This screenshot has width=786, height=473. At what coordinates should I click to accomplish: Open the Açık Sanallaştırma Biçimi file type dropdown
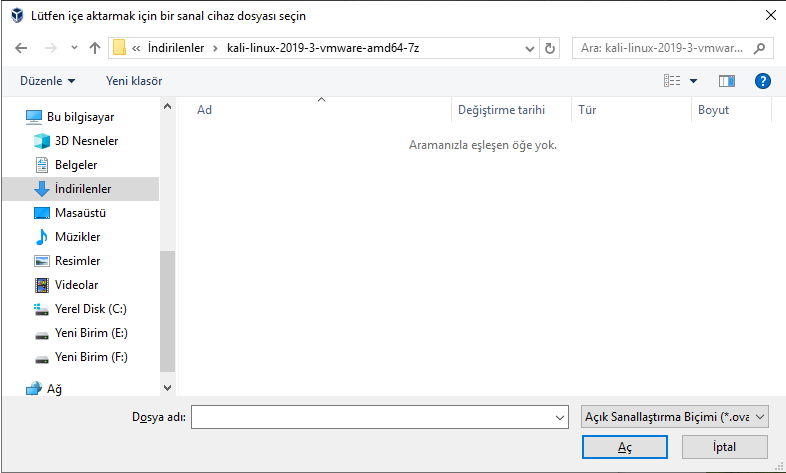675,417
